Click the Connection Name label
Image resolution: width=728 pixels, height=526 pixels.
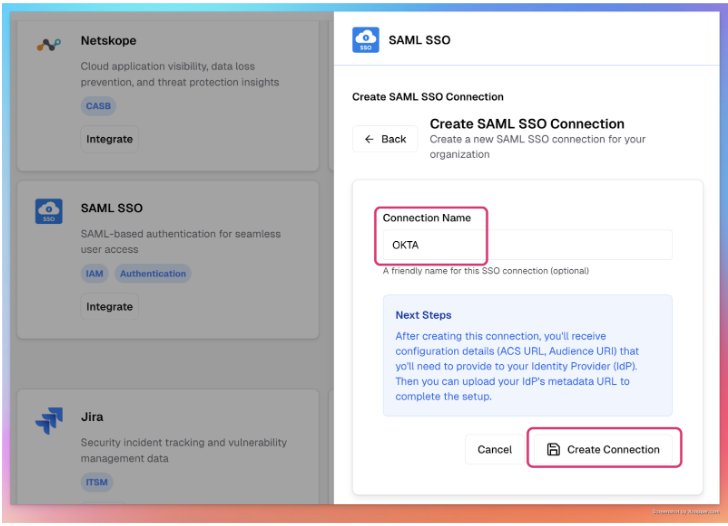coord(427,218)
